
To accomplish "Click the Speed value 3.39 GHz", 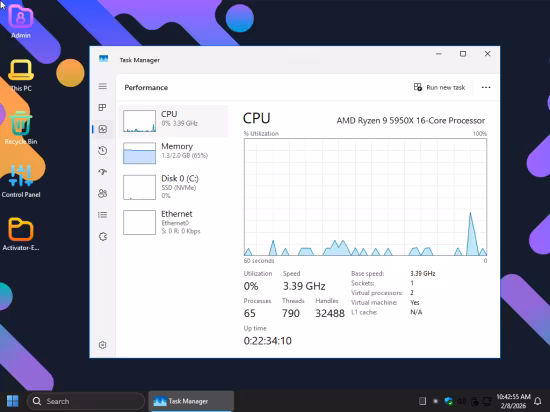I will pyautogui.click(x=304, y=286).
